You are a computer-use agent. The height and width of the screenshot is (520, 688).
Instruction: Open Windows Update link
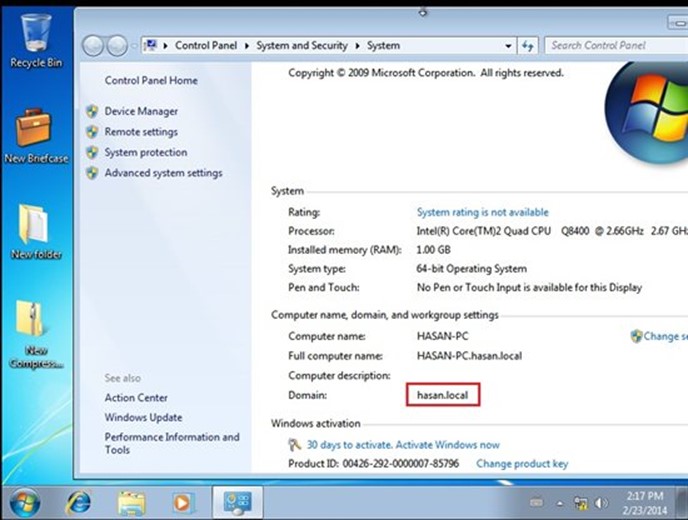coord(143,417)
